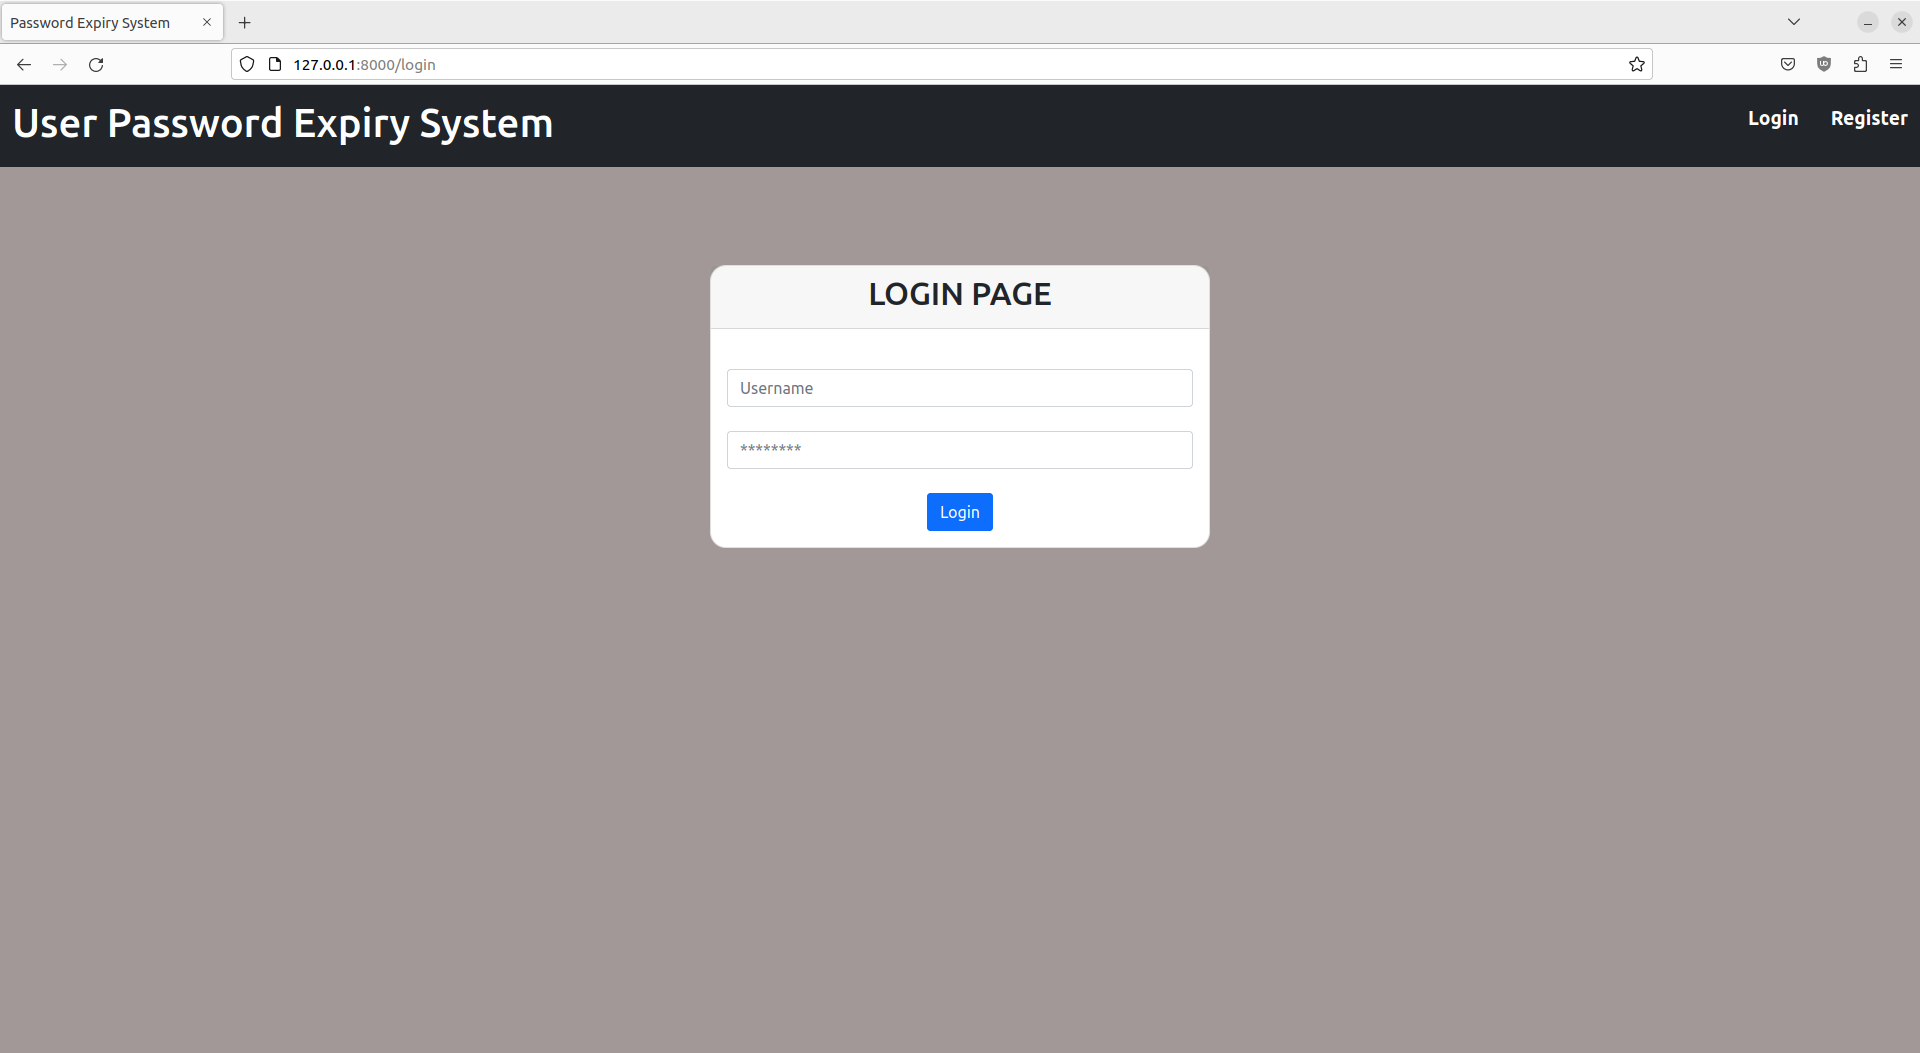1920x1053 pixels.
Task: Open the Login navigation menu item
Action: [x=1772, y=118]
